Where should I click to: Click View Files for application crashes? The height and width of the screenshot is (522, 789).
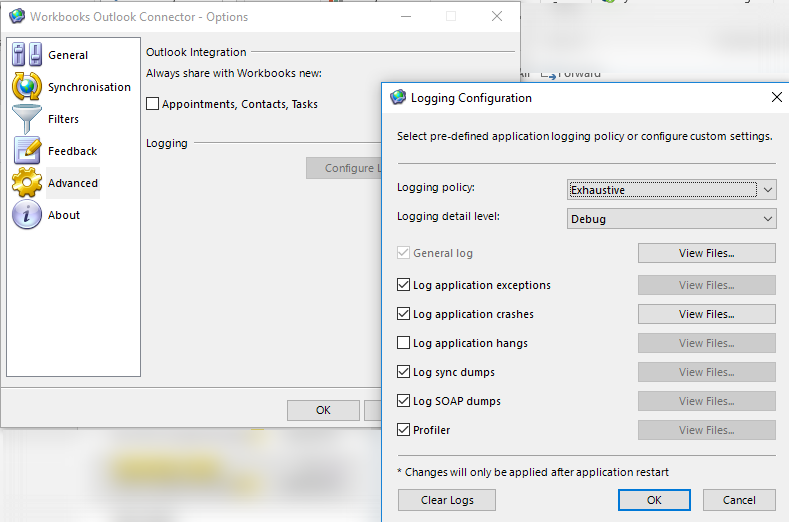[706, 314]
